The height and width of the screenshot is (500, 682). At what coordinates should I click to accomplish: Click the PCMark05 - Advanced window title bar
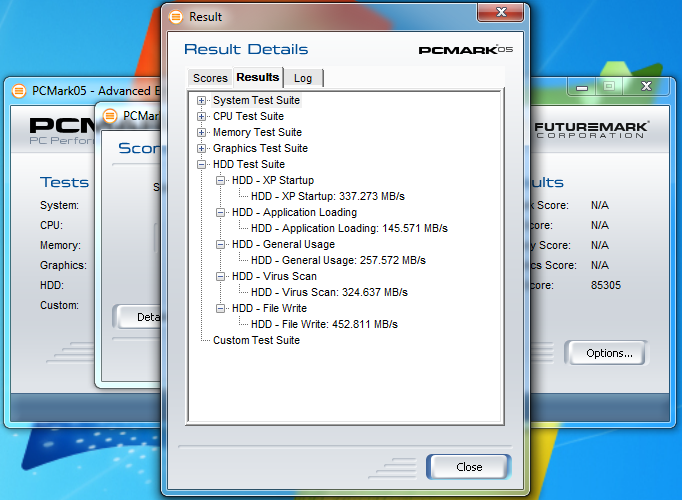[83, 91]
